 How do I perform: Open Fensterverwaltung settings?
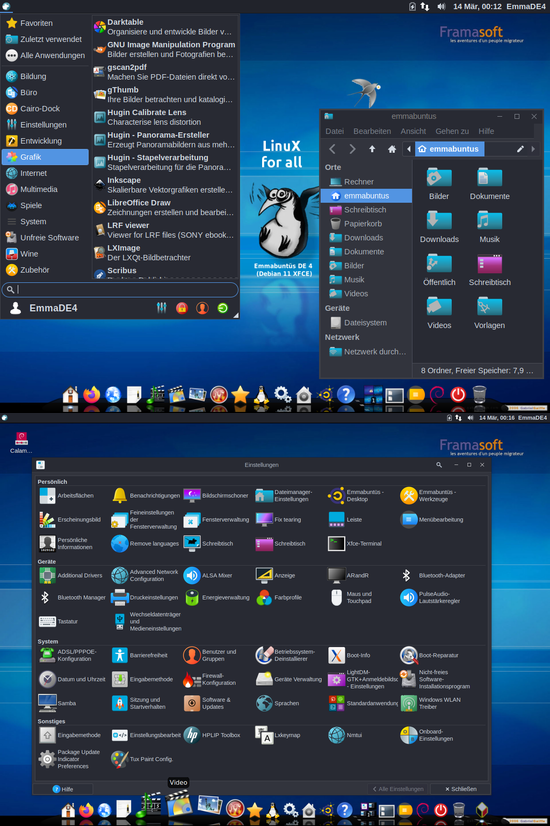pyautogui.click(x=216, y=519)
